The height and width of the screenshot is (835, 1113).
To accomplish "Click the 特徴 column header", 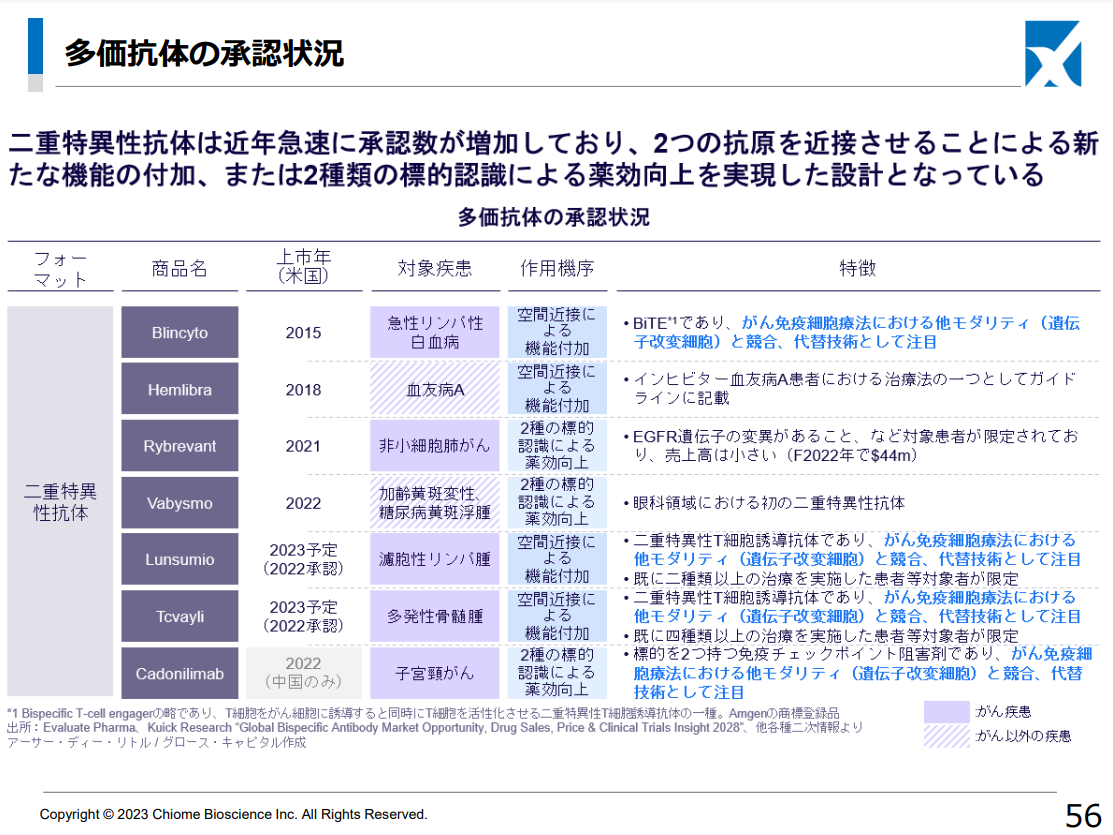I will [857, 268].
